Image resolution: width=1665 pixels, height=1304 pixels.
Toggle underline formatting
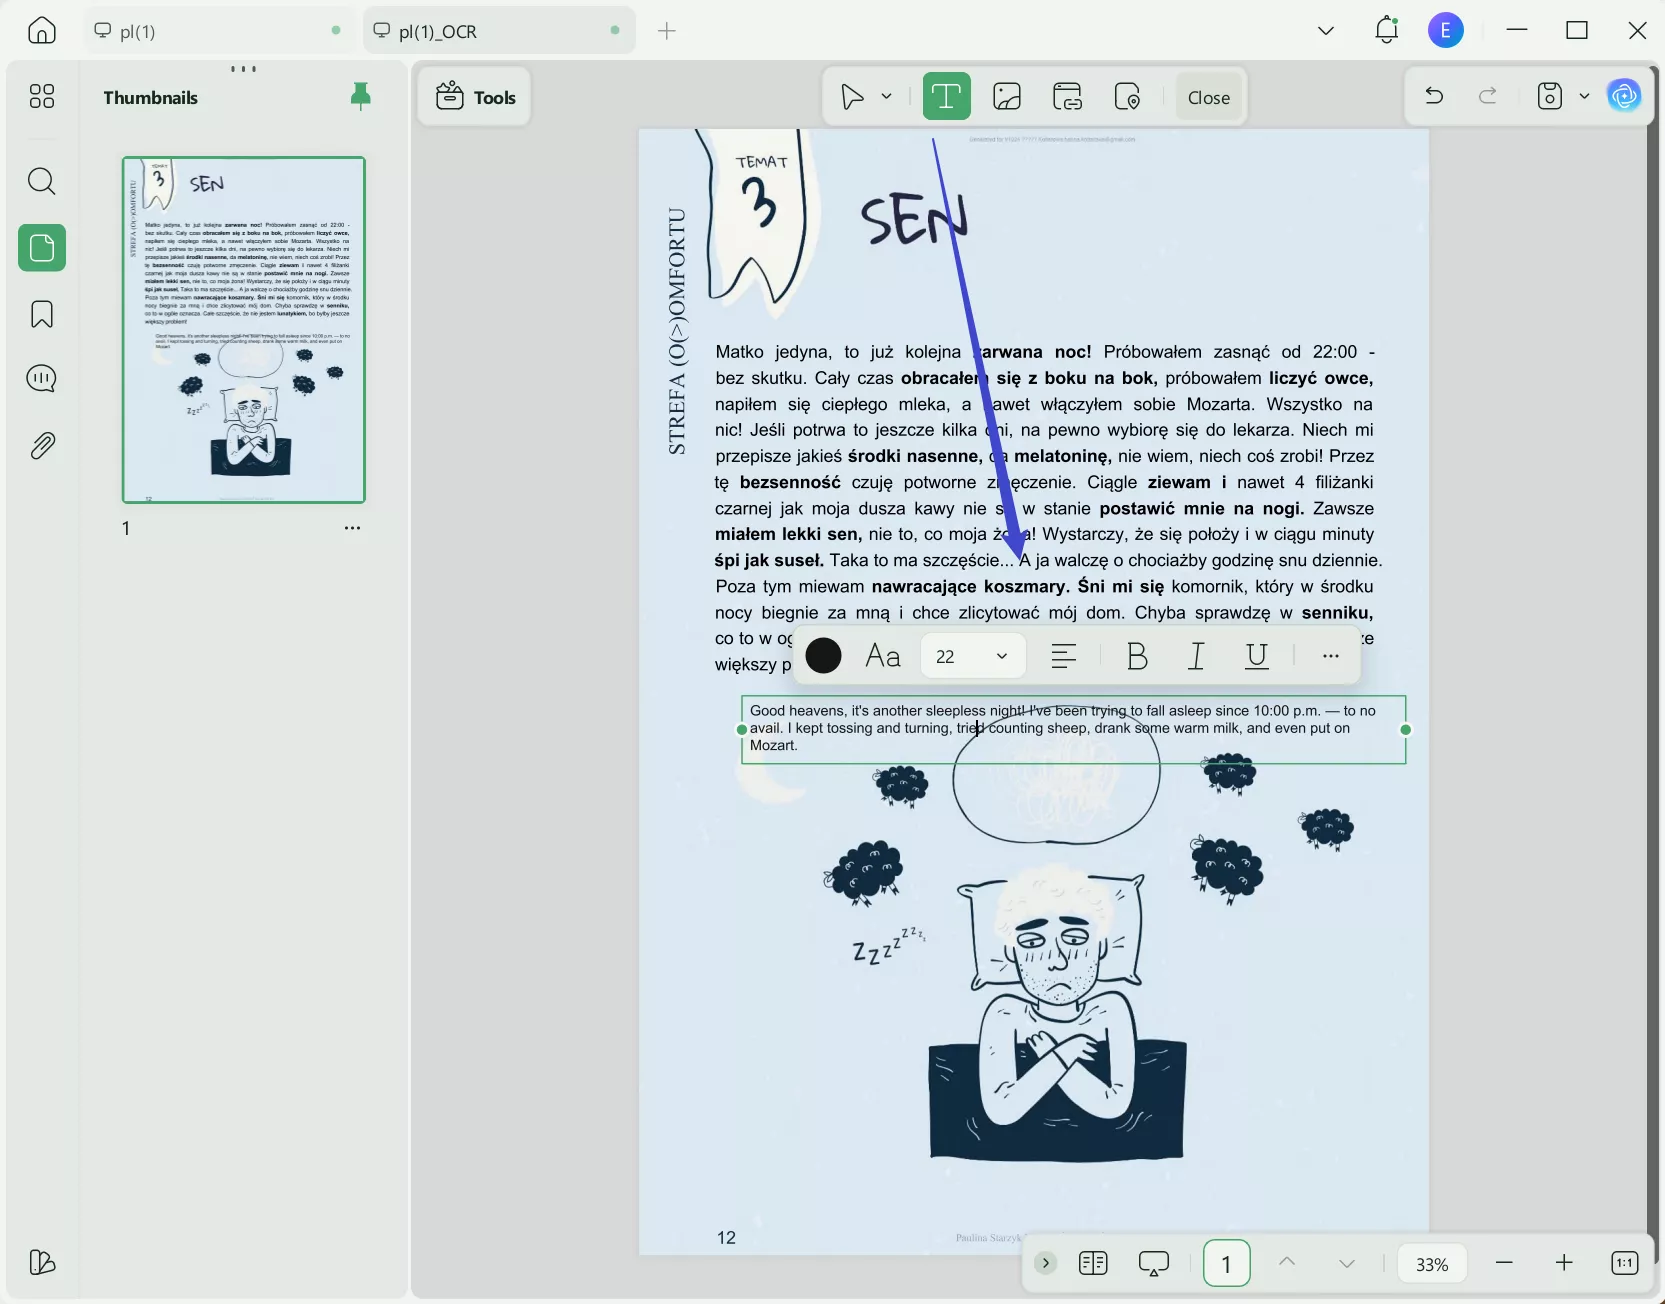click(x=1257, y=656)
